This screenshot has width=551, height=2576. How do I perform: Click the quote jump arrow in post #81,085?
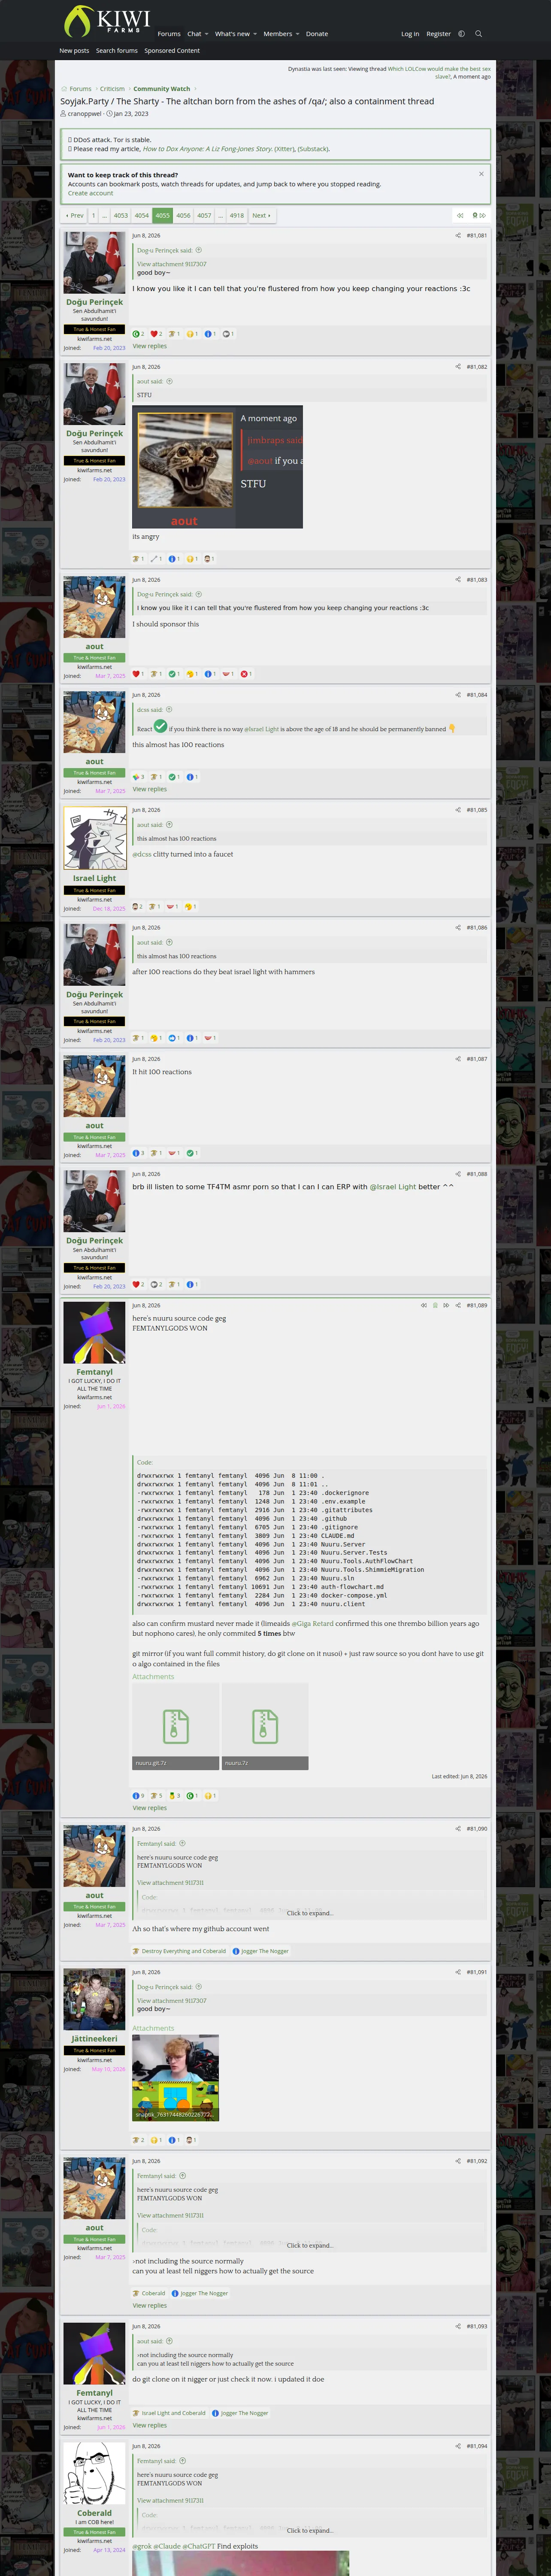point(169,825)
